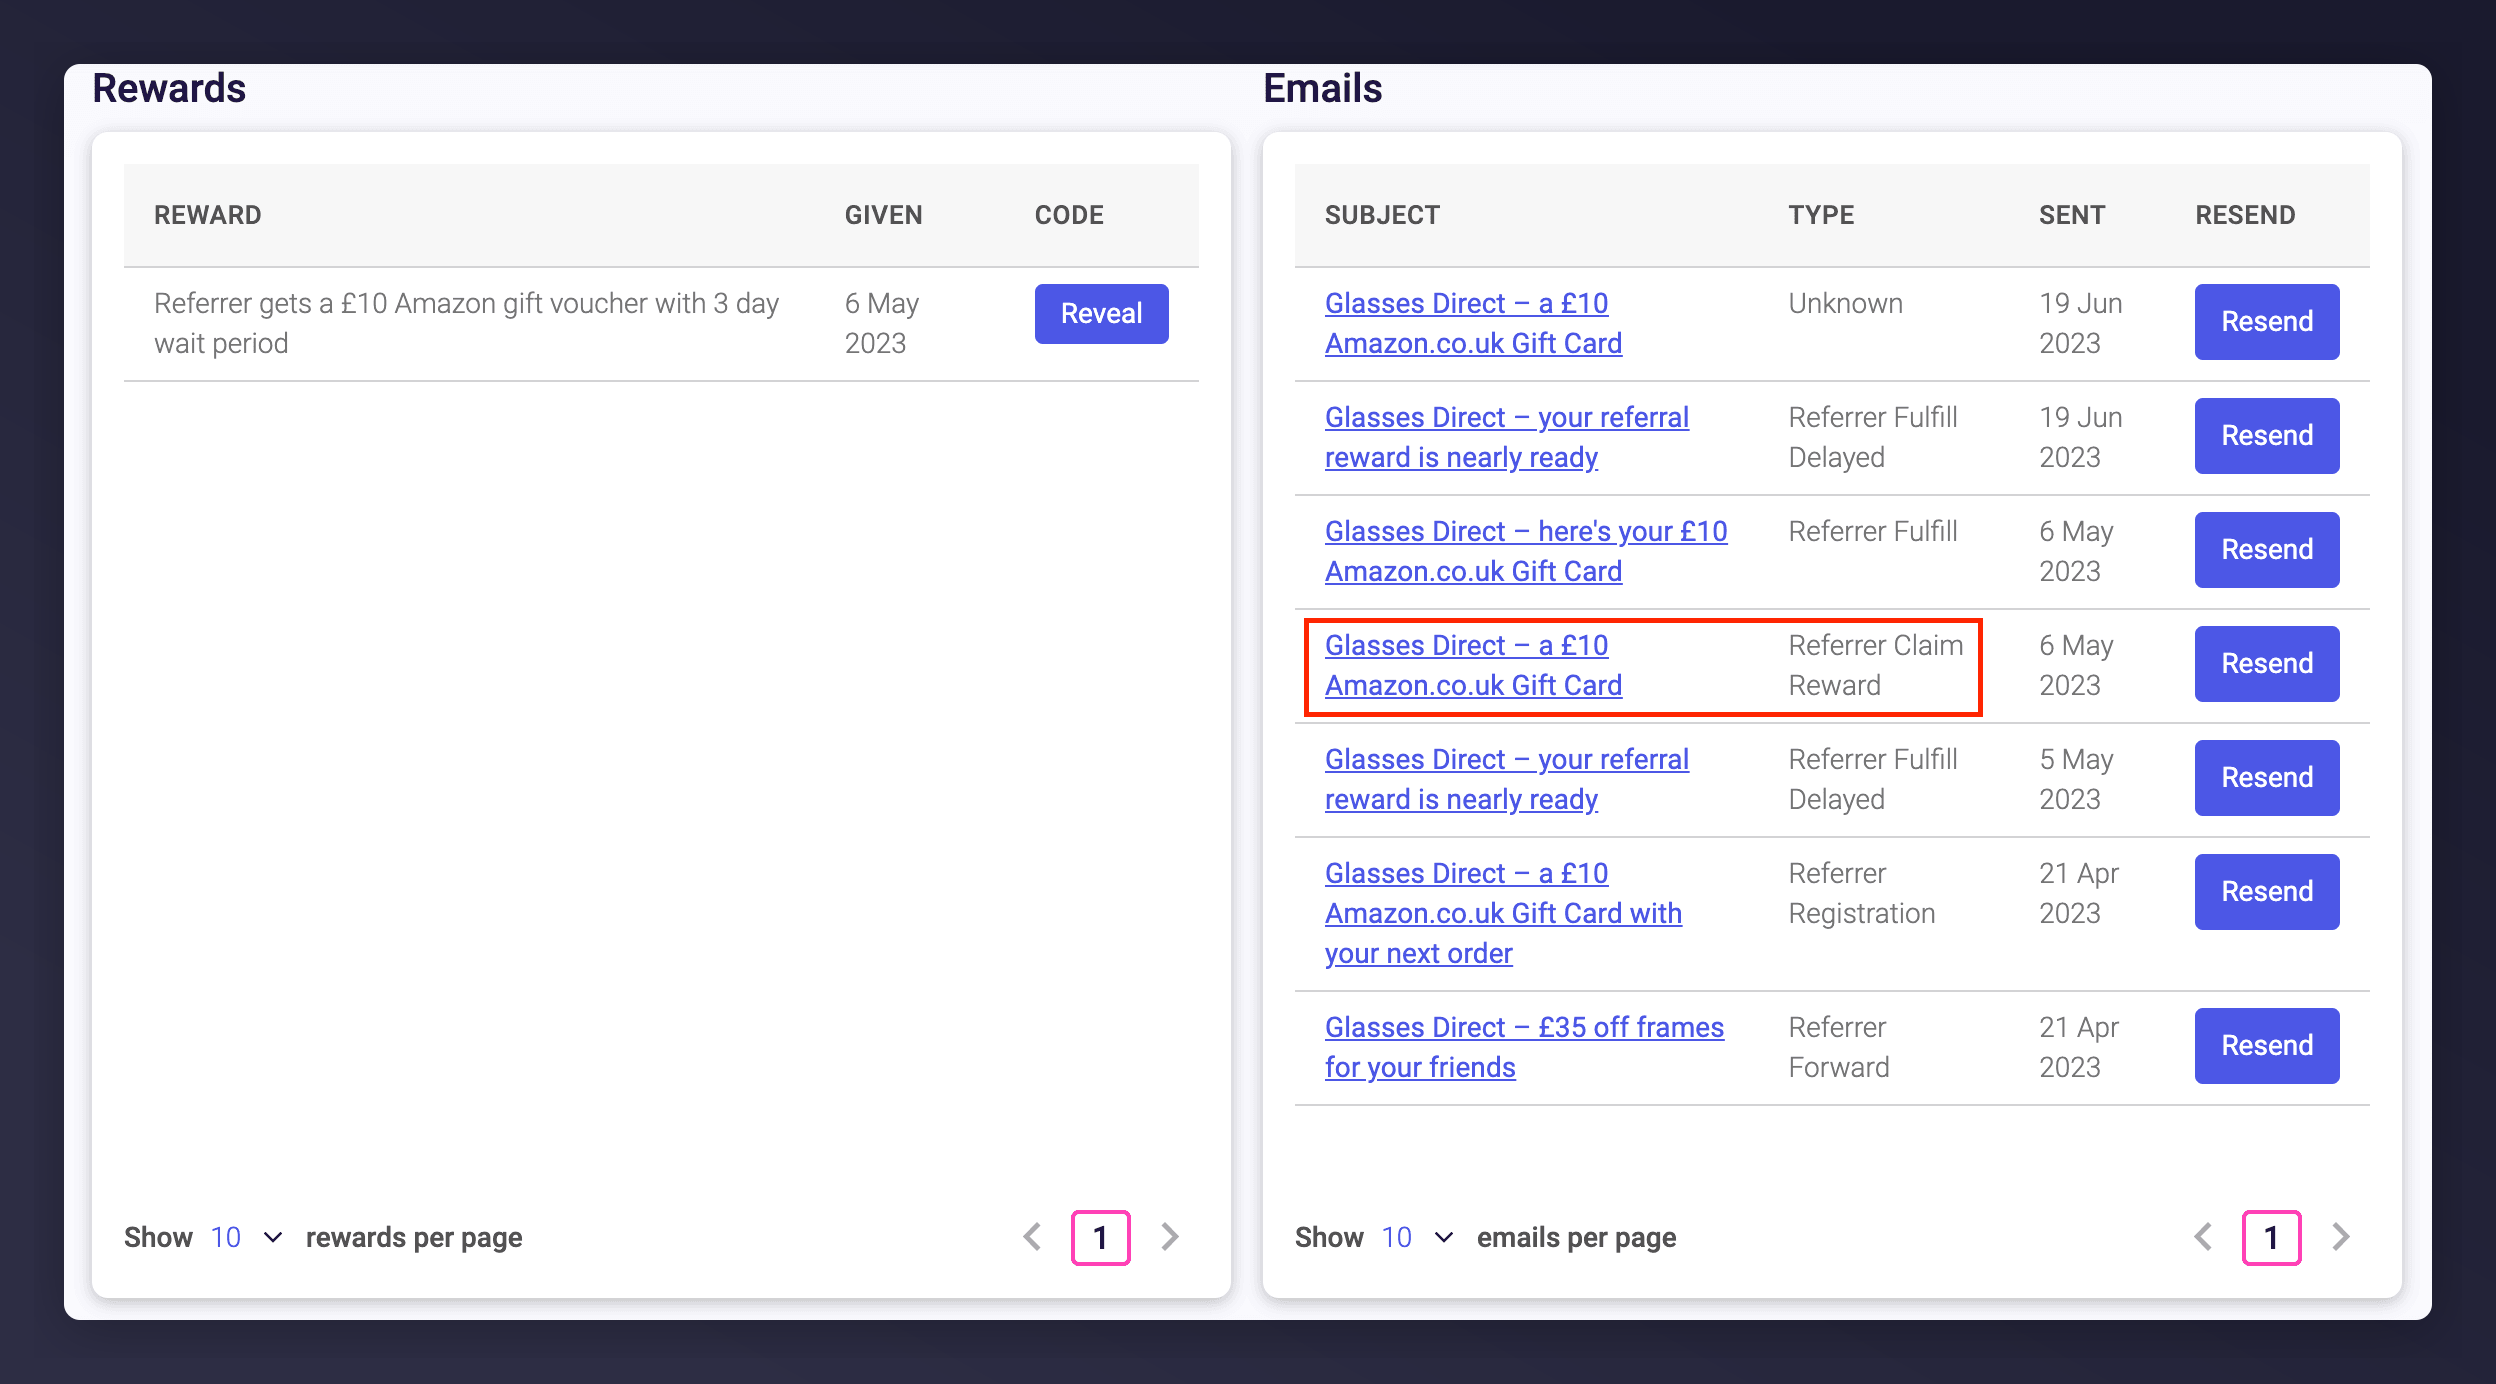Resend the Unknown type email from 19 Jun
2496x1384 pixels.
pyautogui.click(x=2267, y=322)
